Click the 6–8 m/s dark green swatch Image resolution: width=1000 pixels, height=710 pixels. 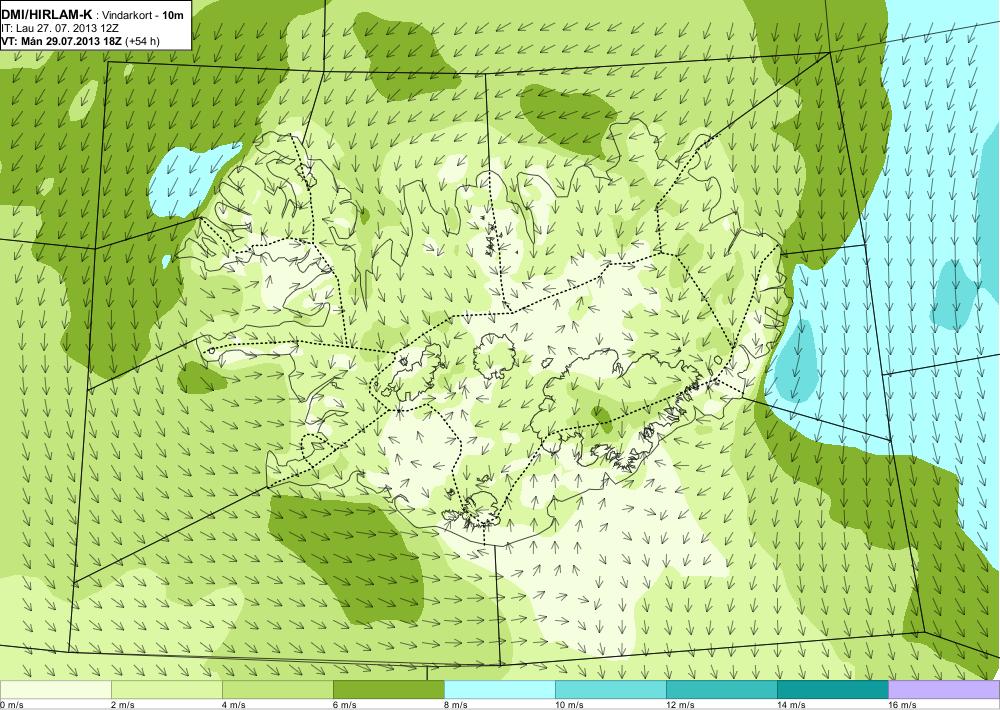[388, 690]
